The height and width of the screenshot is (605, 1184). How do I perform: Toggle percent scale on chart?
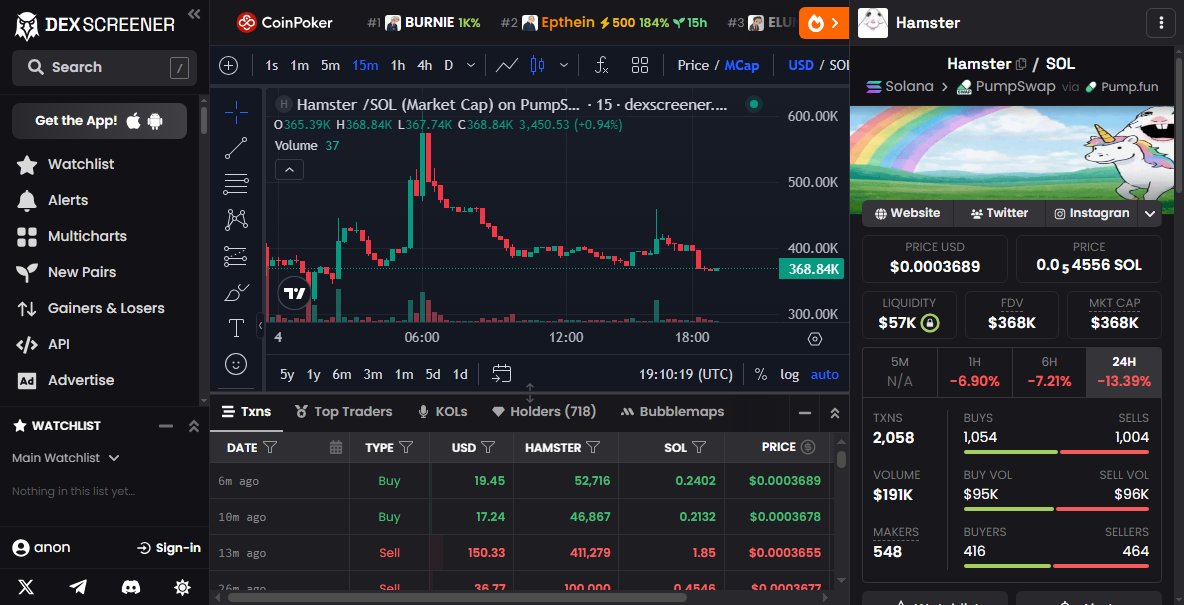click(760, 374)
